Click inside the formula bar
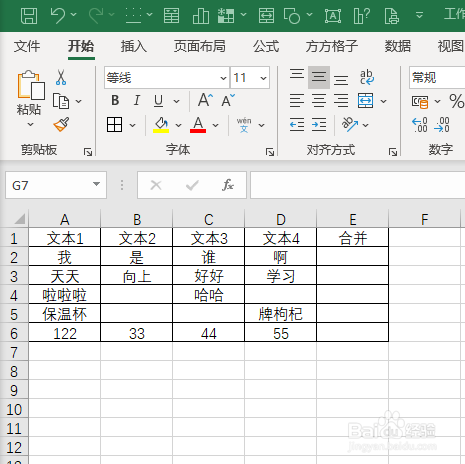Image resolution: width=465 pixels, height=464 pixels. click(358, 185)
